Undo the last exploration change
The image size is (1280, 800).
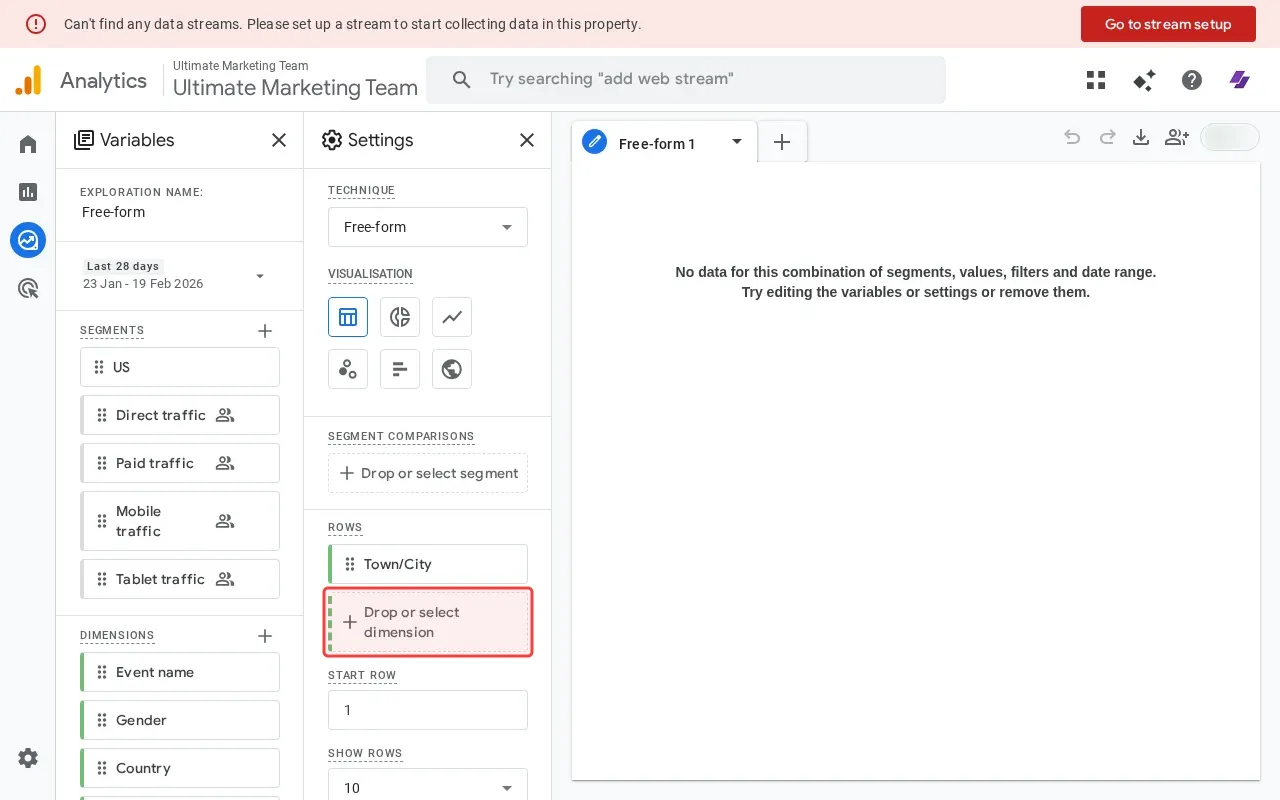(1072, 137)
